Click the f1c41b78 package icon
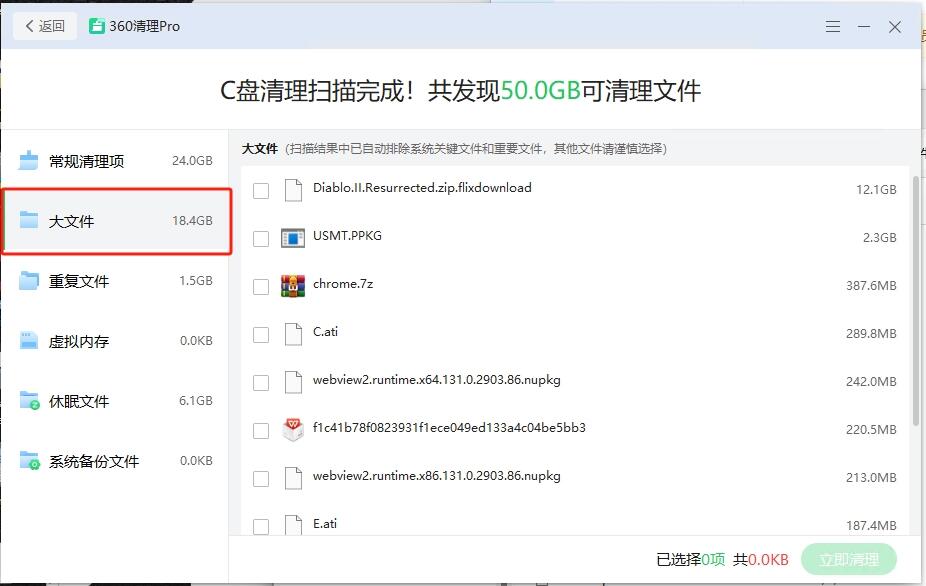Screen dimensions: 926x586 (x=293, y=430)
